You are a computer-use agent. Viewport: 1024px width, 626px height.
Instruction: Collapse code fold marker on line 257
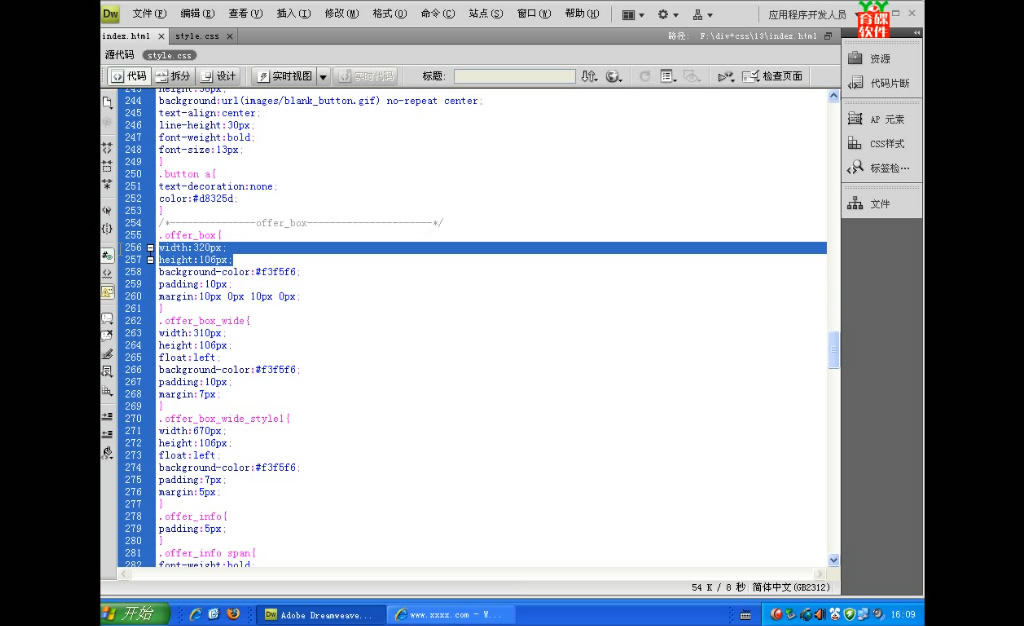[x=150, y=260]
